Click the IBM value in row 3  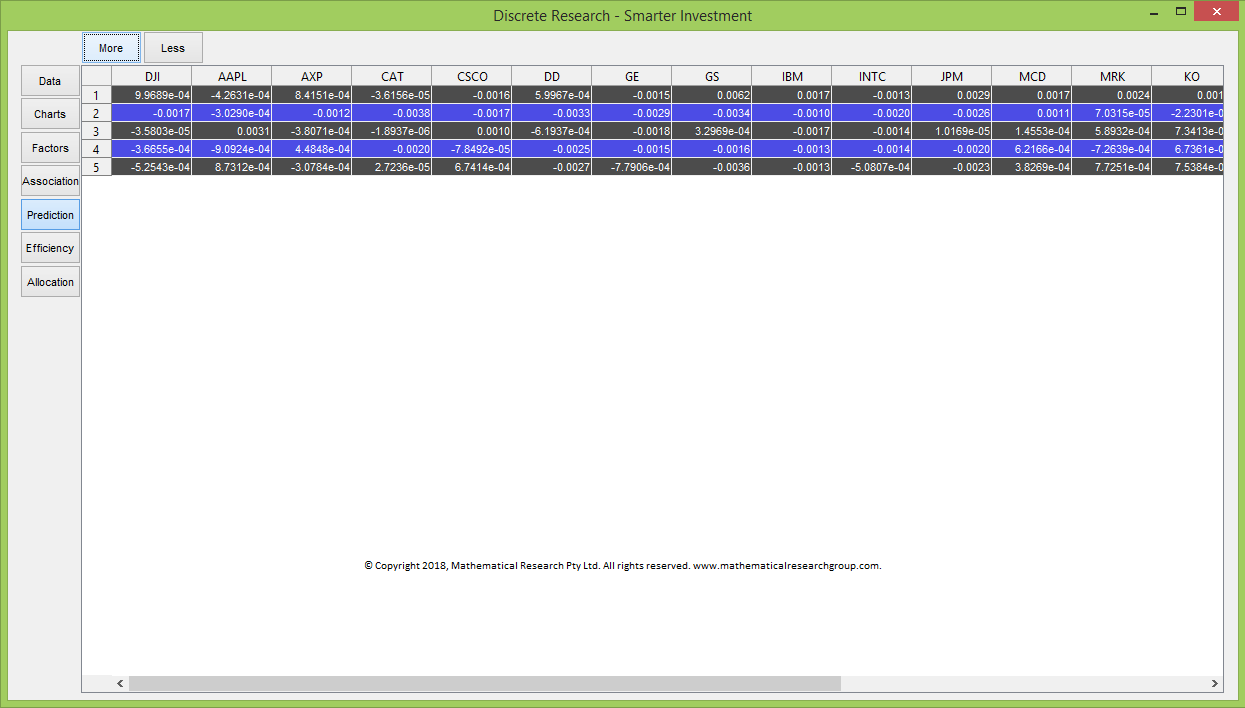coord(791,131)
